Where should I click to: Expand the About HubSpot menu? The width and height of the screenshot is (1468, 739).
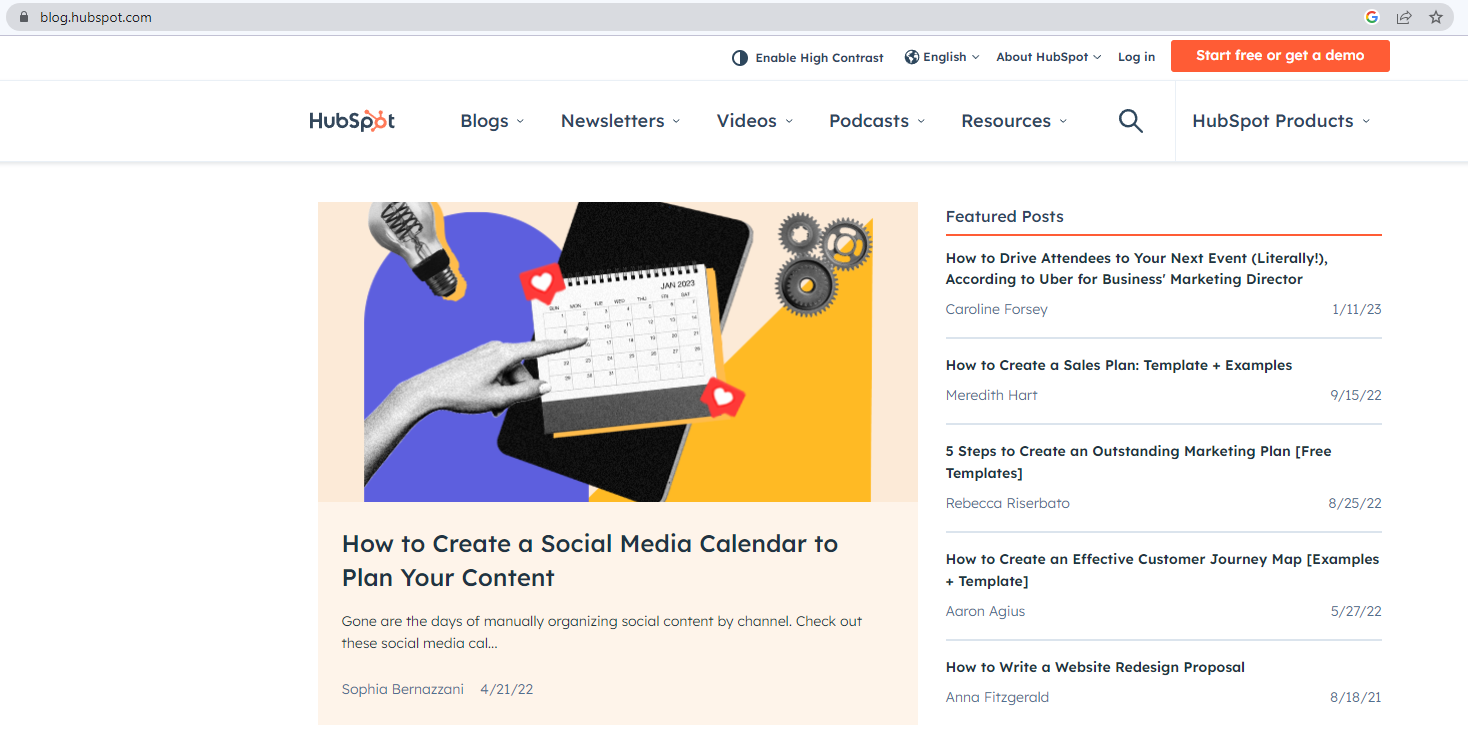(x=1048, y=57)
